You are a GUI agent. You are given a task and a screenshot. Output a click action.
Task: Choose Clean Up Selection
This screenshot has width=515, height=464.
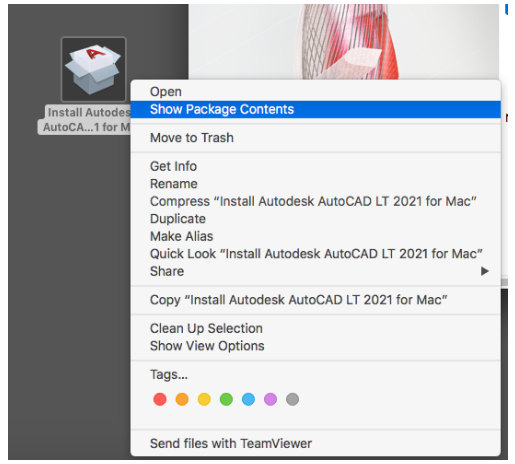(316, 328)
